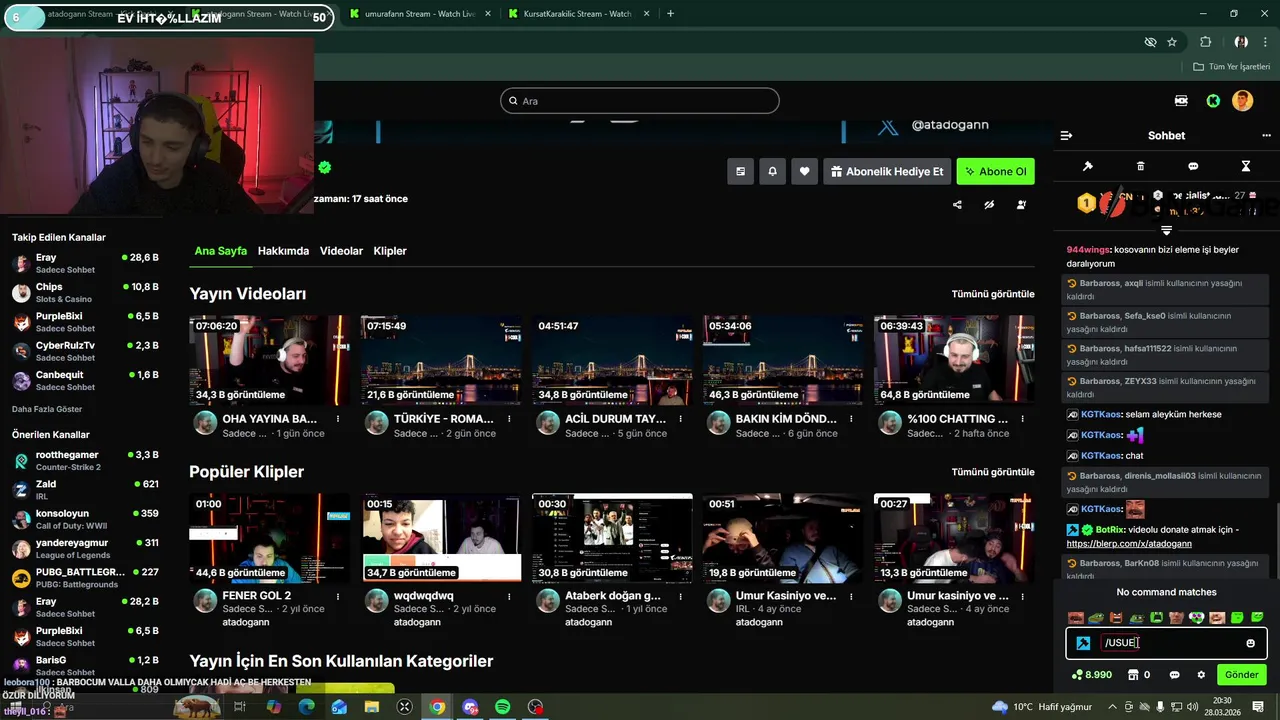1280x720 pixels.
Task: Click the trash clear-chat icon
Action: pyautogui.click(x=1141, y=166)
